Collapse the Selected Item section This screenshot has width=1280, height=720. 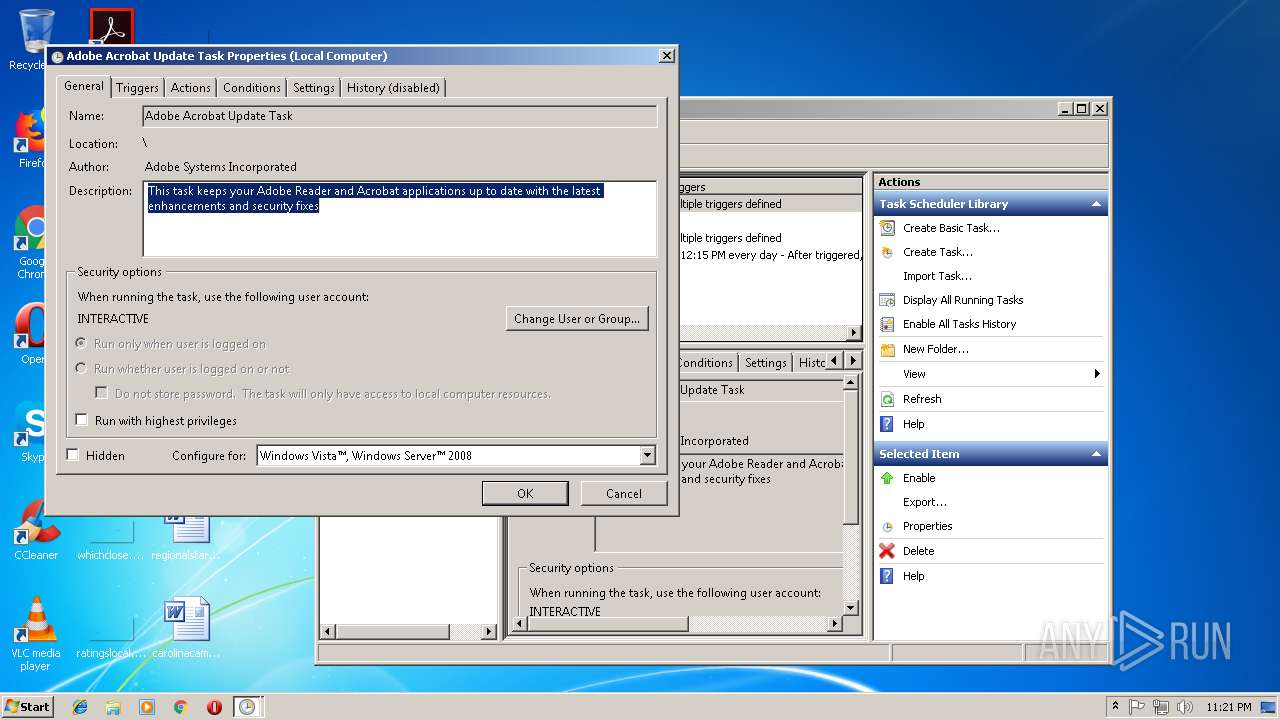point(1097,454)
